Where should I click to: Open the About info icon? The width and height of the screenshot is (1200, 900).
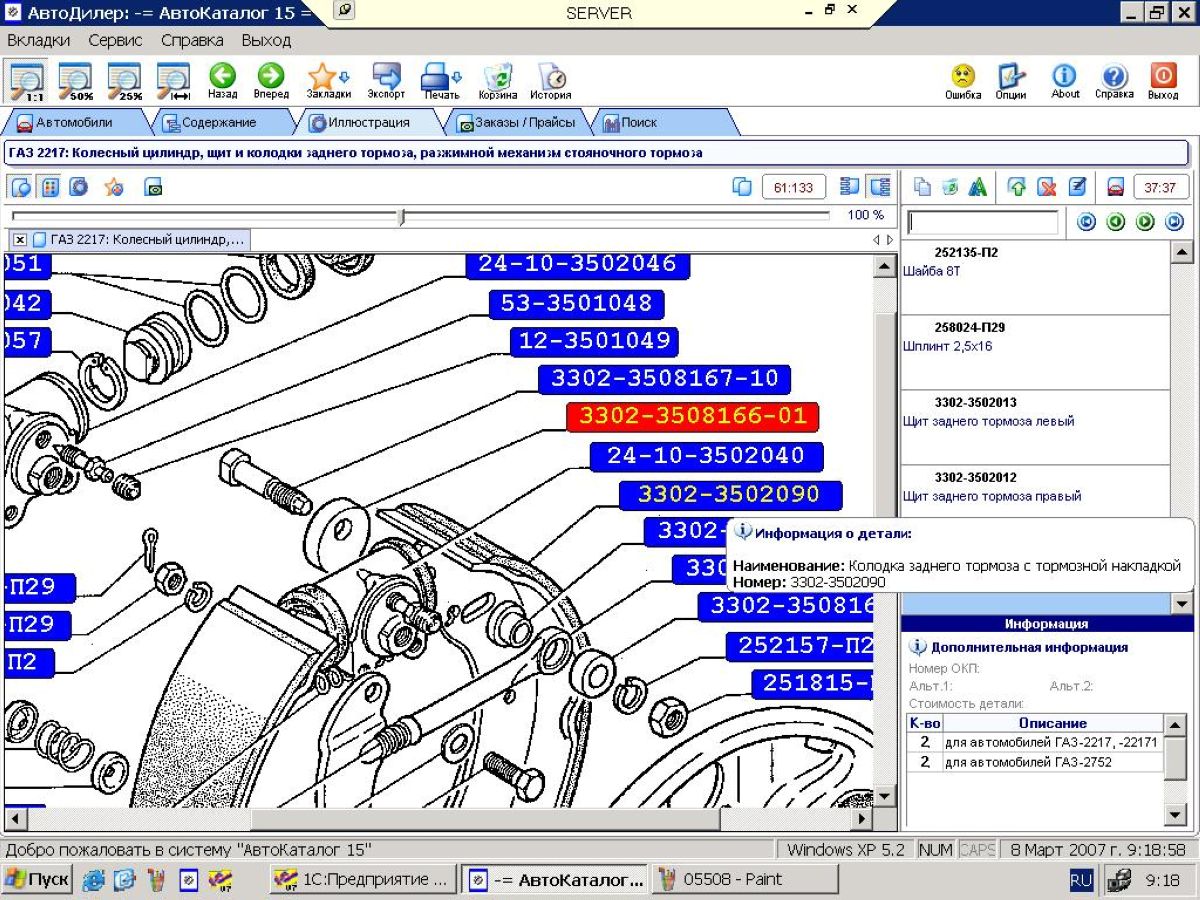point(1065,81)
